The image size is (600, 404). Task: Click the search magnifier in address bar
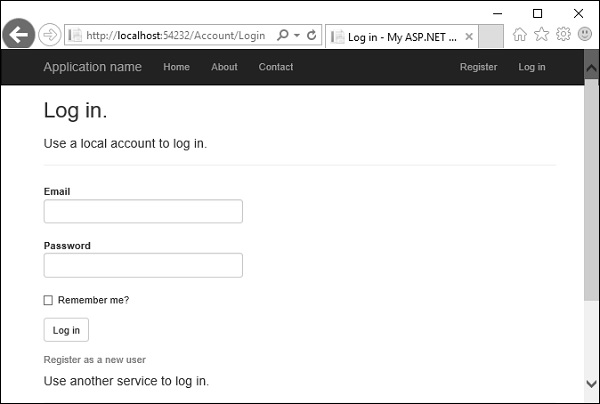pos(283,35)
